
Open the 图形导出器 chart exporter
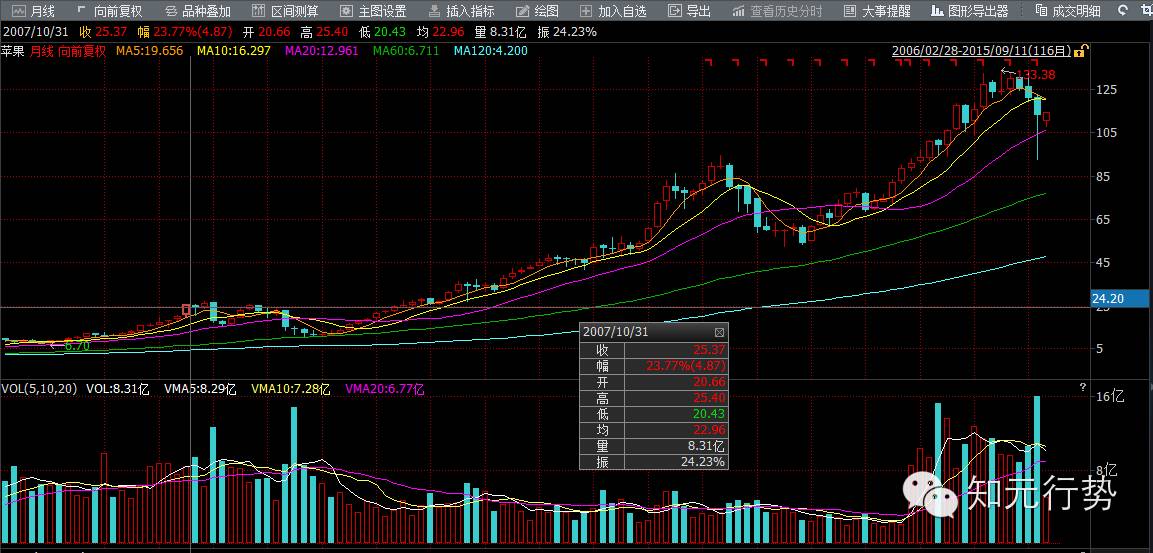tap(970, 11)
